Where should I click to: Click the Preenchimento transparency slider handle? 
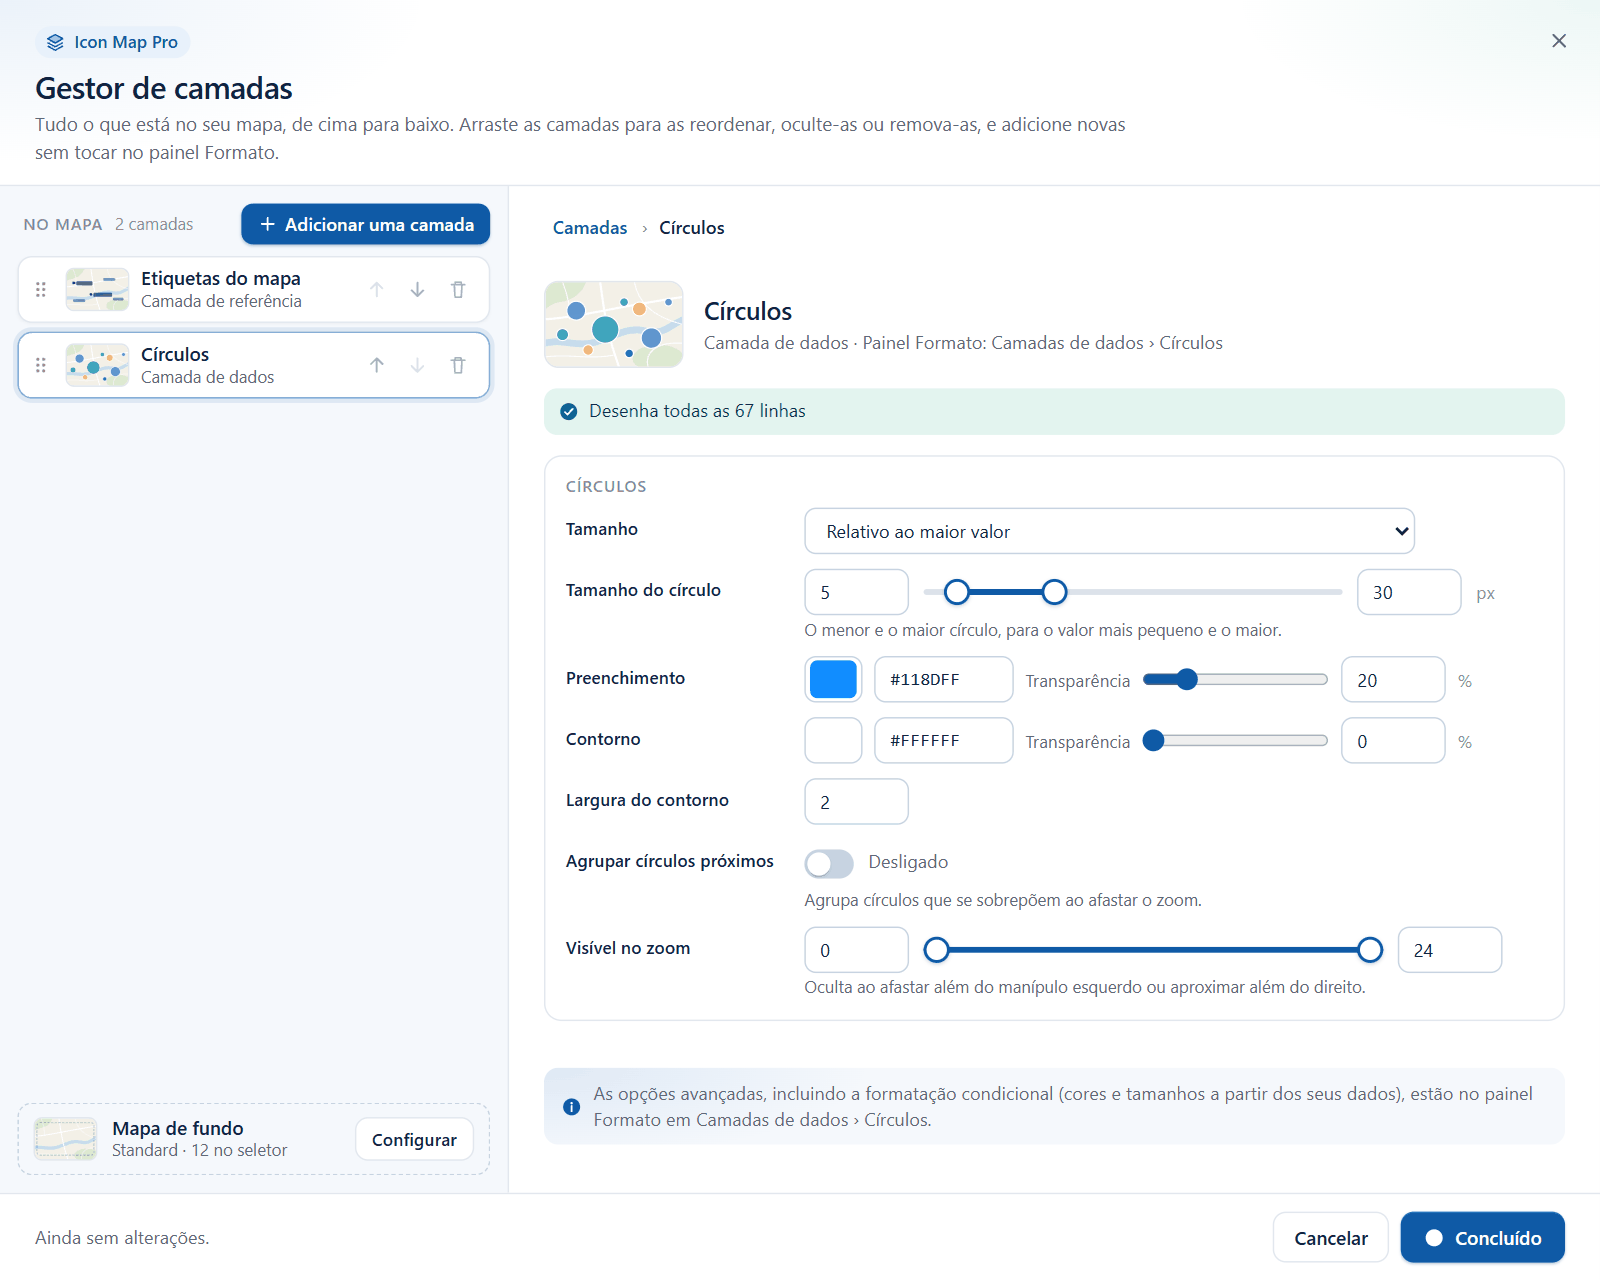(x=1187, y=680)
